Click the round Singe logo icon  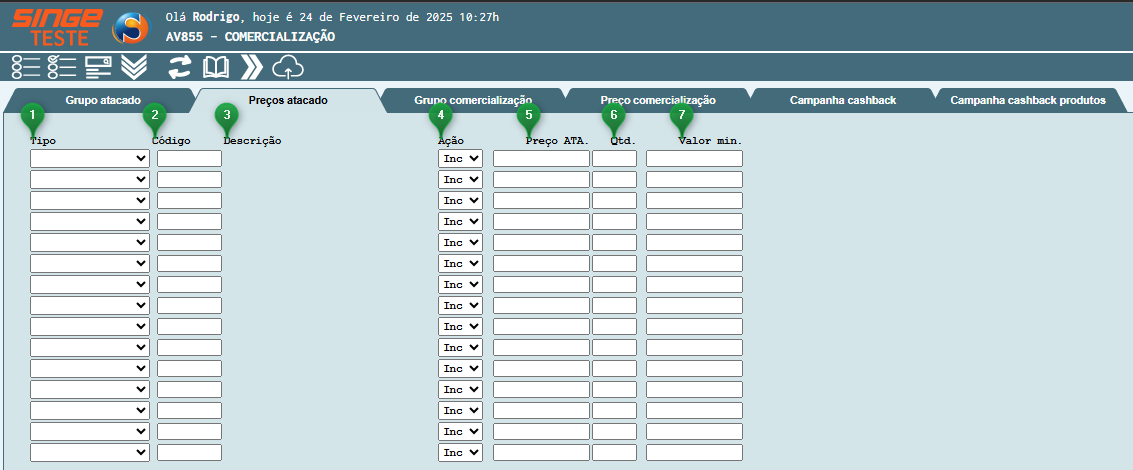[130, 28]
